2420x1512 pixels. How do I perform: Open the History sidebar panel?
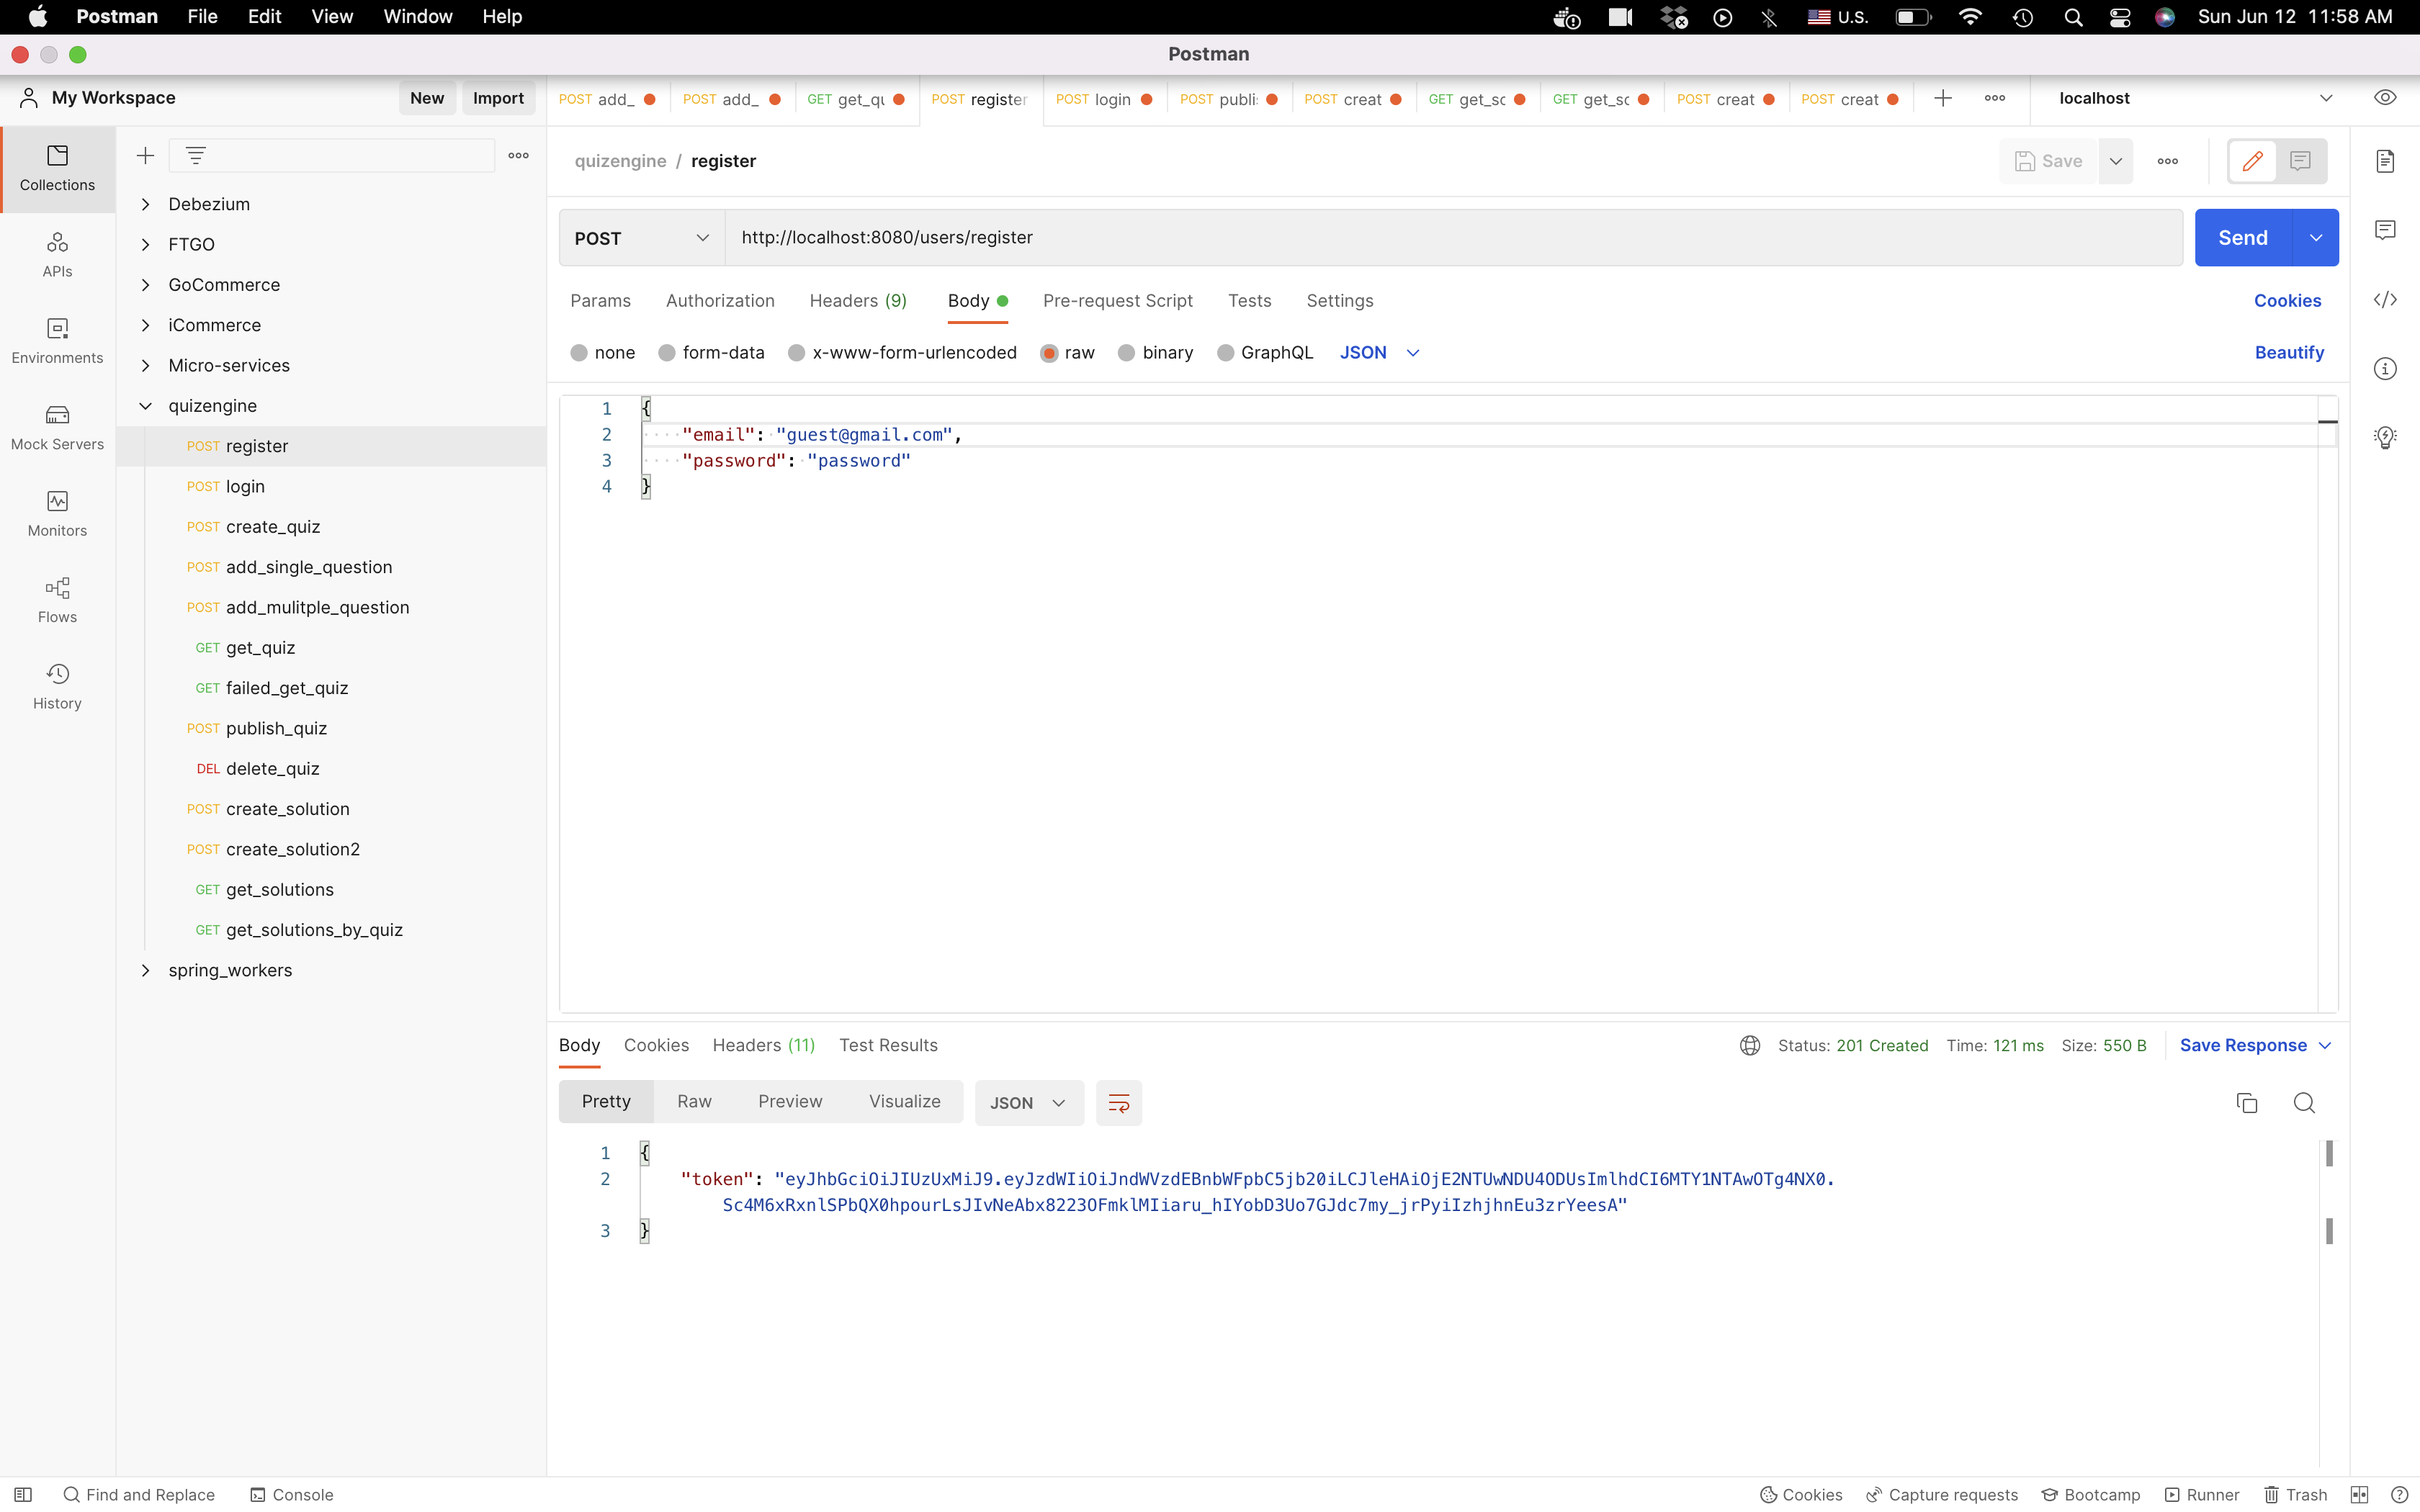pyautogui.click(x=57, y=686)
